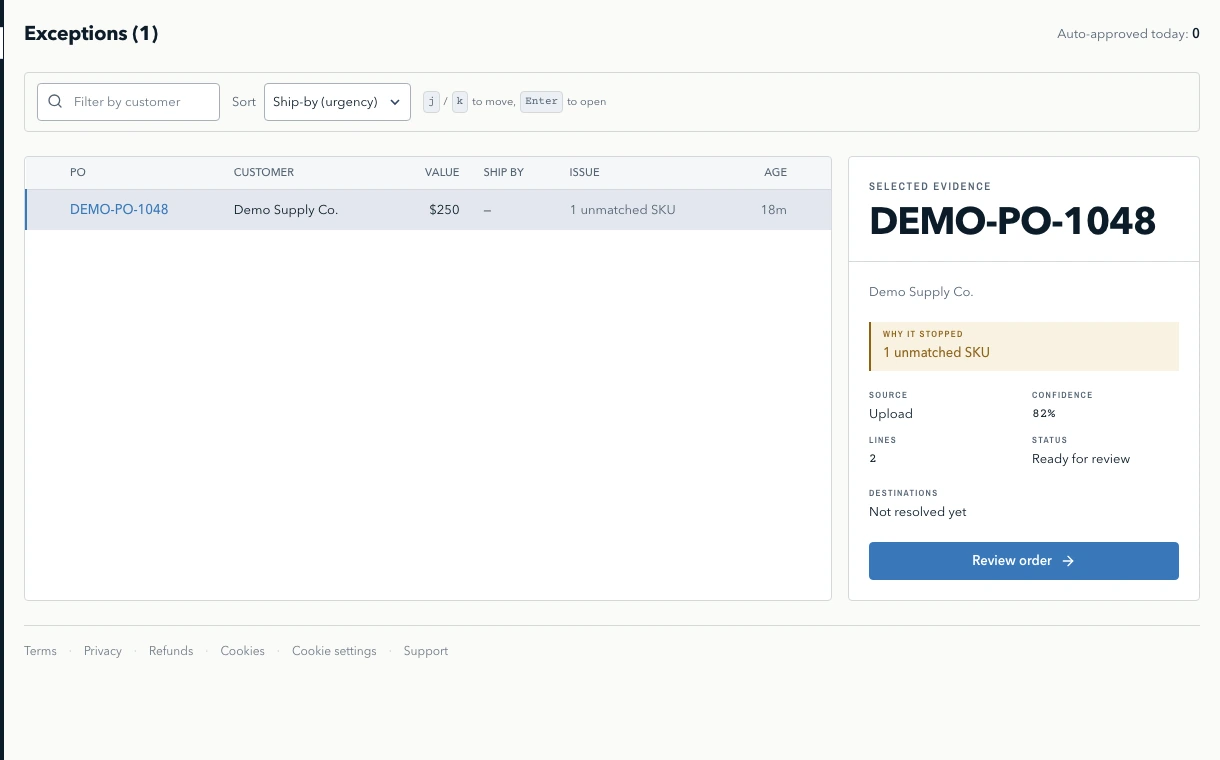Sort by the Age column header
The image size is (1220, 760).
pos(775,172)
